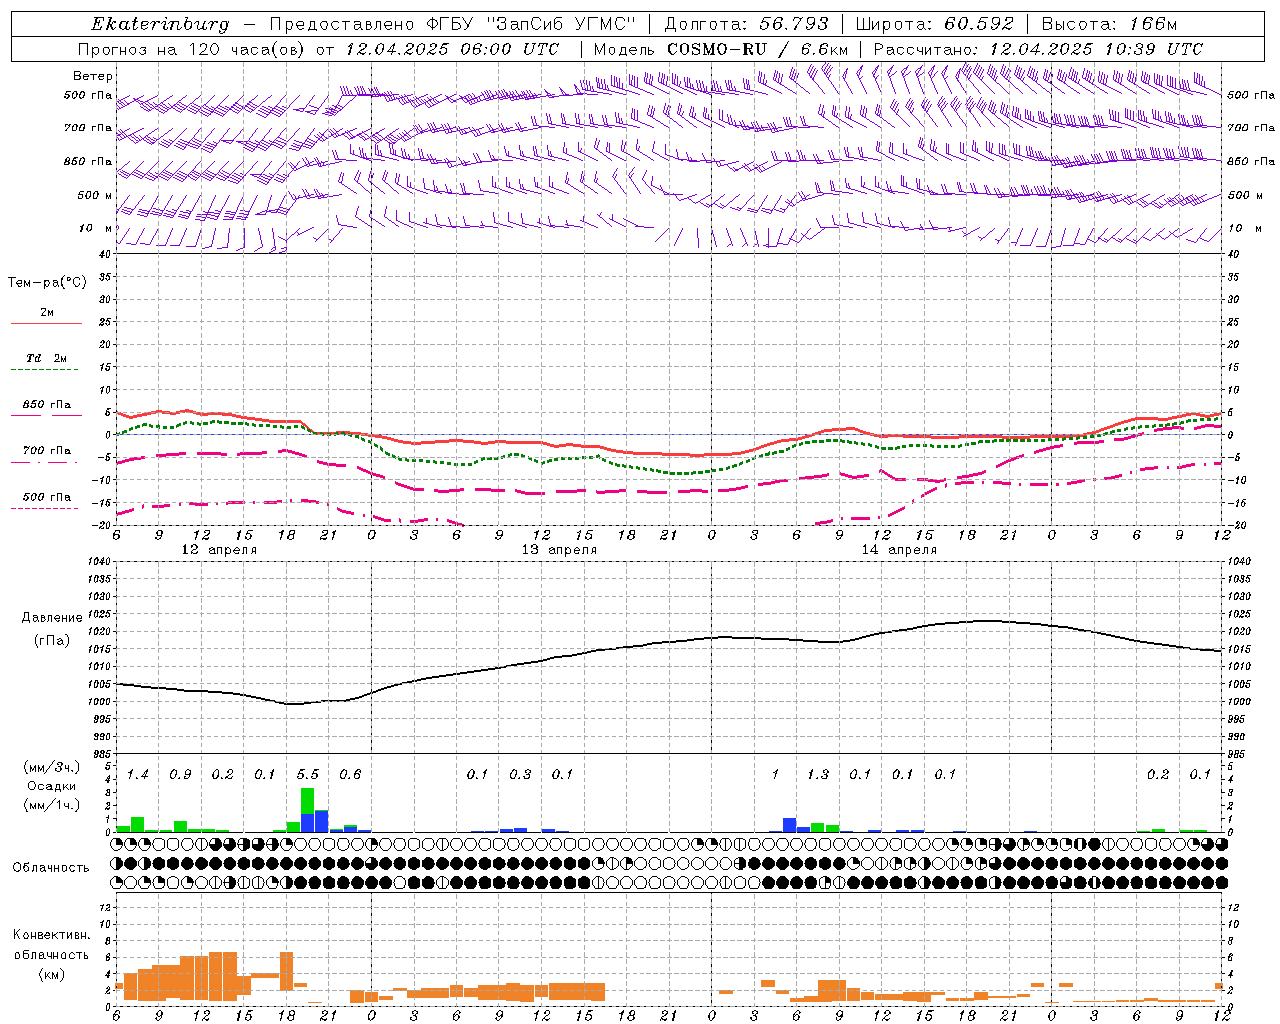Select the '0.9' three-hour precipitation value
The width and height of the screenshot is (1280, 1024).
tap(180, 775)
